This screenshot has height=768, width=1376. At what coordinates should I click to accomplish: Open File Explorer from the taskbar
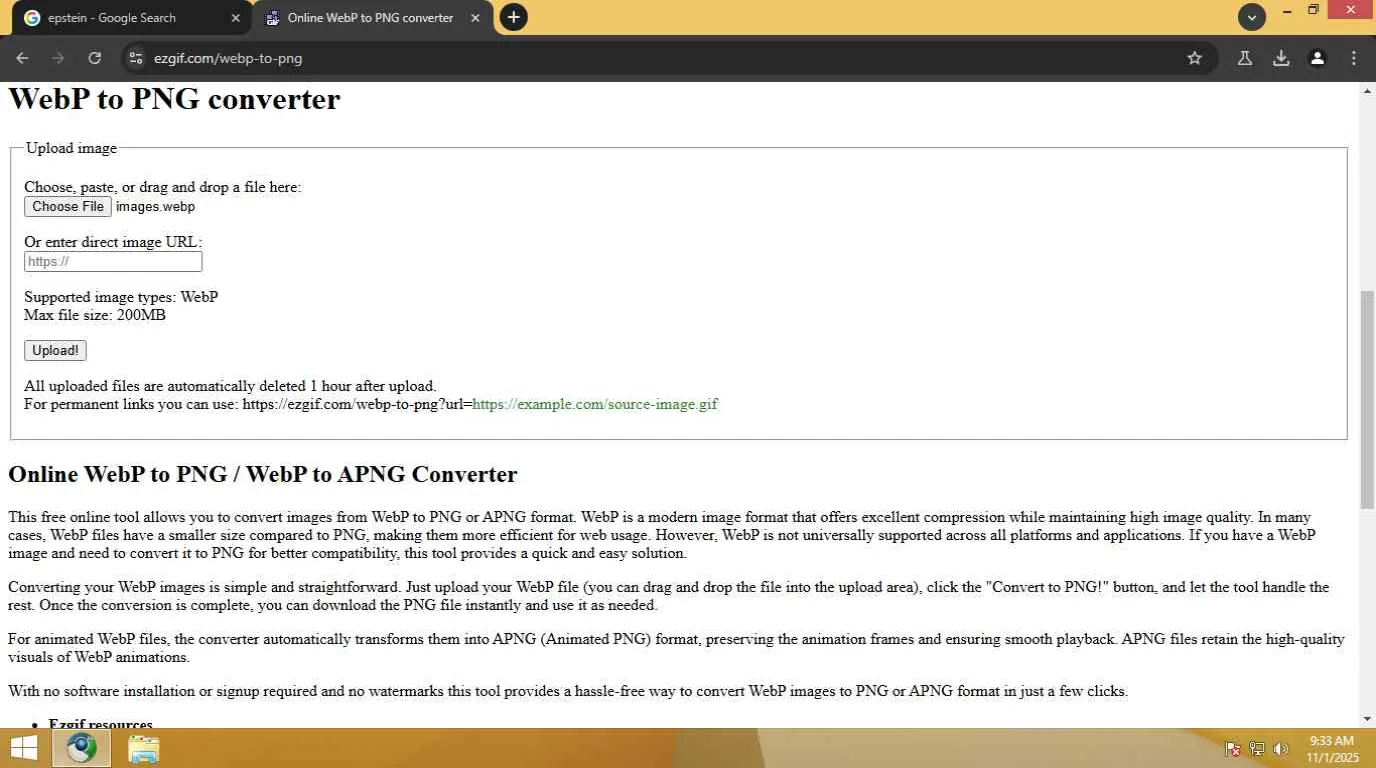(x=144, y=749)
